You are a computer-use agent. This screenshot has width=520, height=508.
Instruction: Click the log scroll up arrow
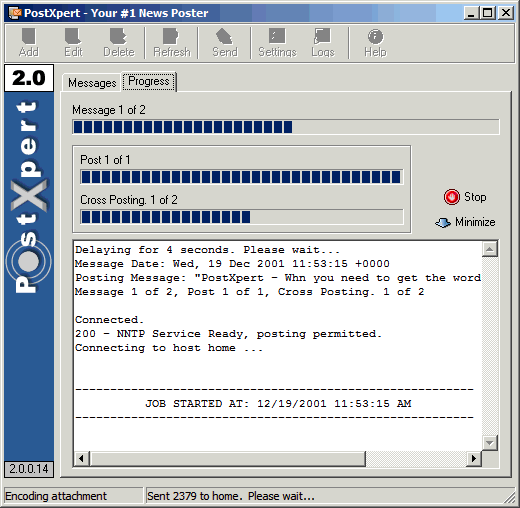click(490, 249)
